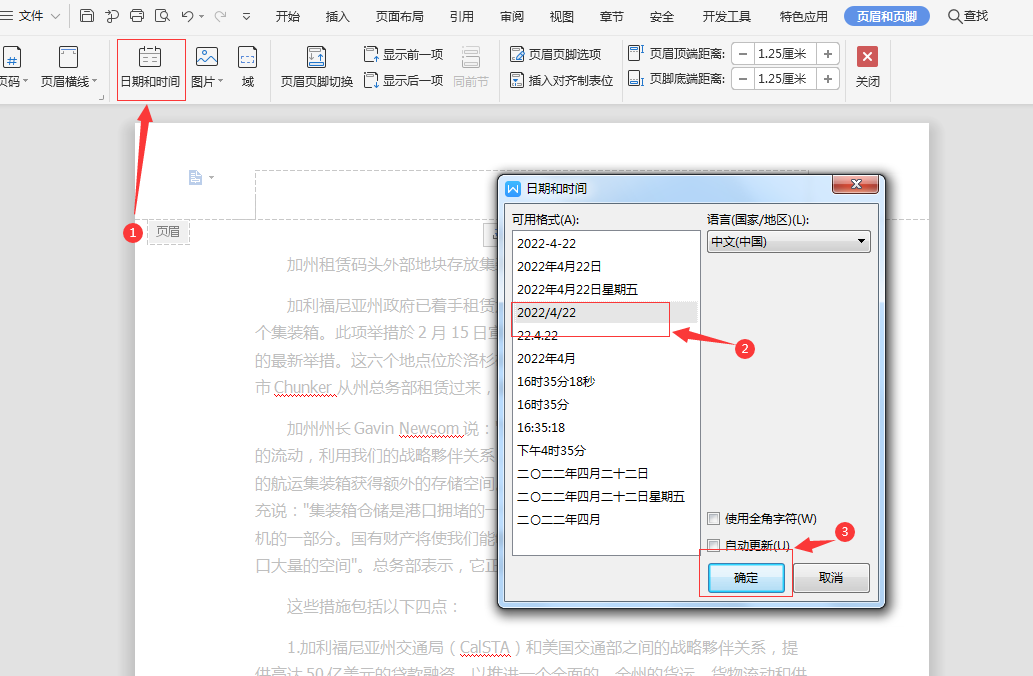Close the 日期和时间 dialog
The width and height of the screenshot is (1033, 676).
[856, 184]
